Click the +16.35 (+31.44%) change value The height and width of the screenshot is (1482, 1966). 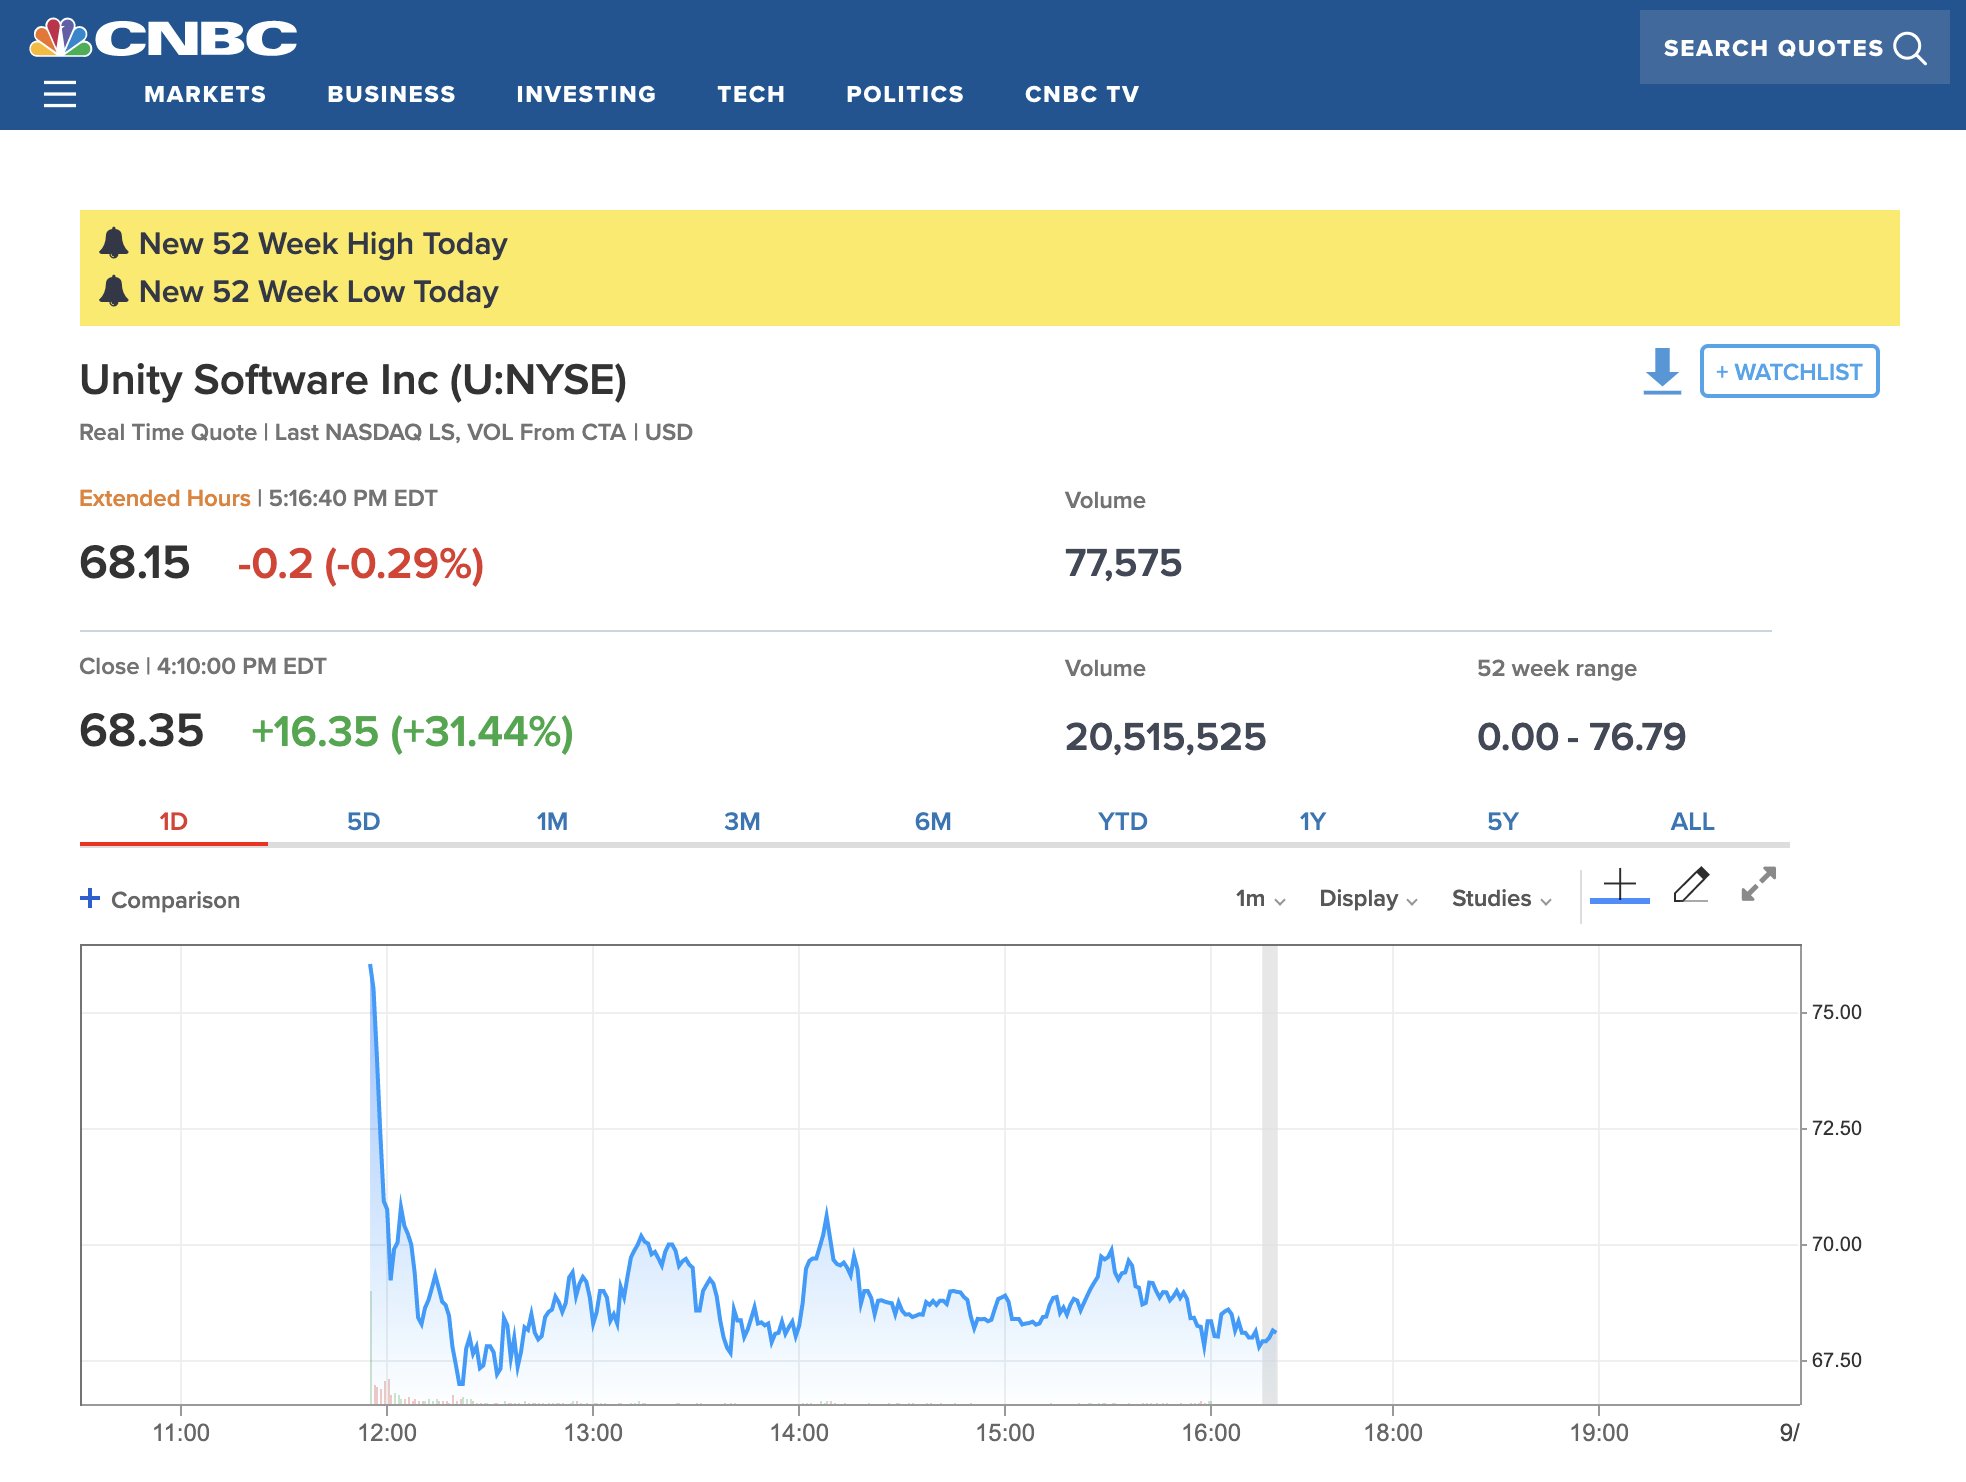(412, 731)
